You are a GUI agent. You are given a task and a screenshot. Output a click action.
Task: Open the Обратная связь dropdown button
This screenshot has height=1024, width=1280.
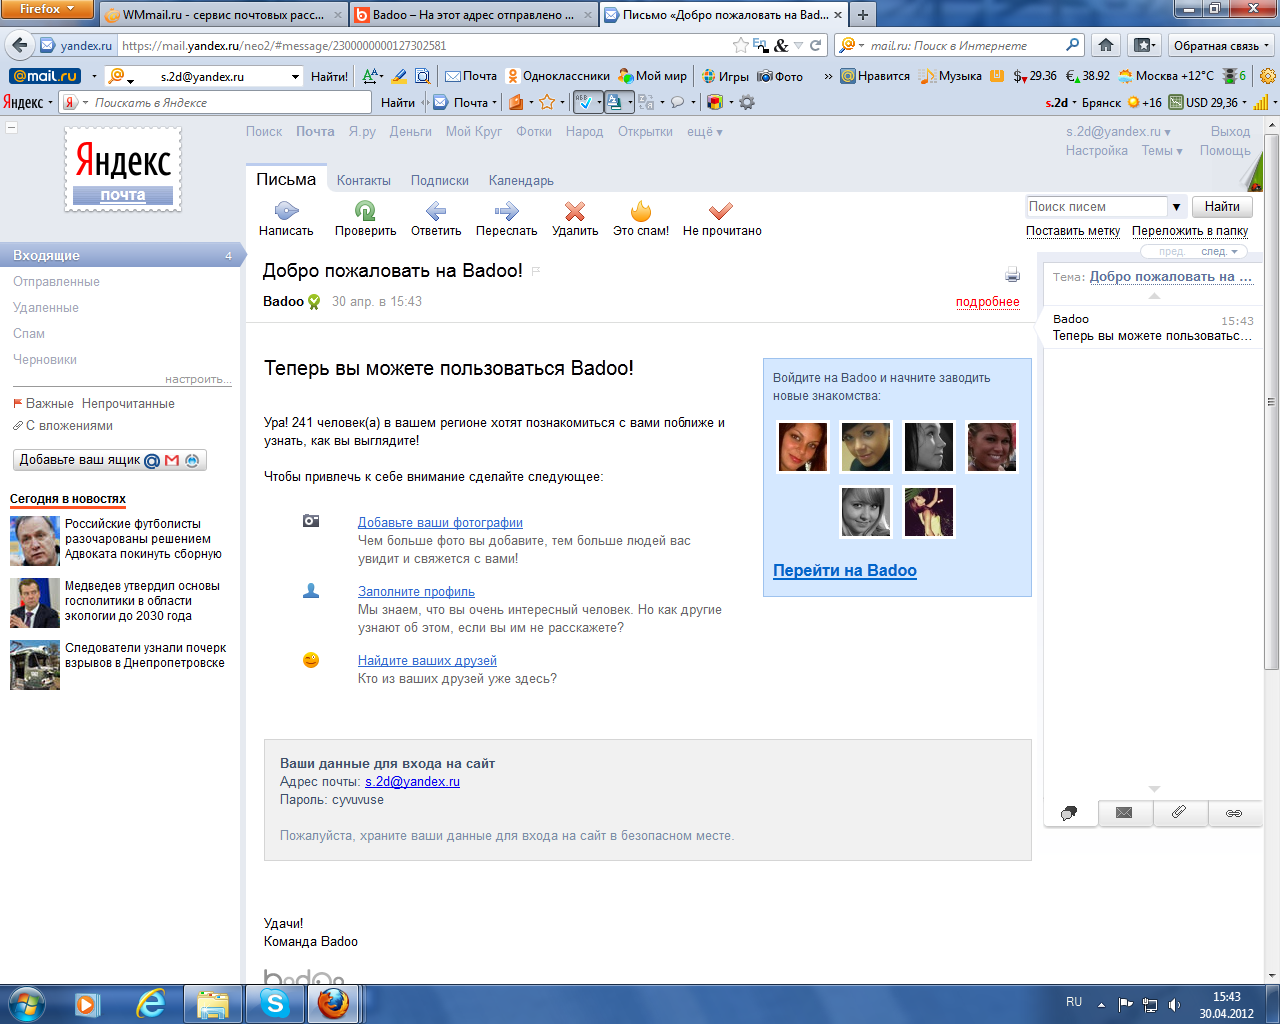pyautogui.click(x=1220, y=45)
